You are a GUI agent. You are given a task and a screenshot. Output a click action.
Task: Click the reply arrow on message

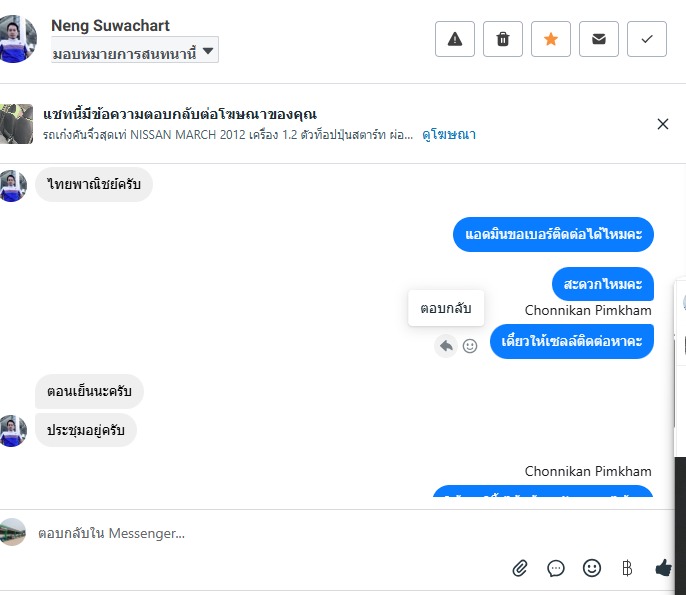[446, 345]
